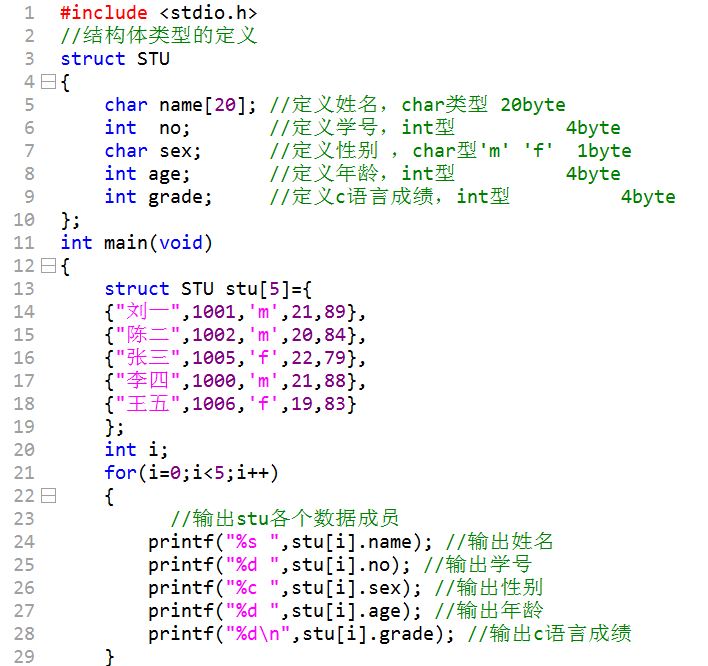
Task: Click line number 10 in the gutter
Action: tap(24, 220)
